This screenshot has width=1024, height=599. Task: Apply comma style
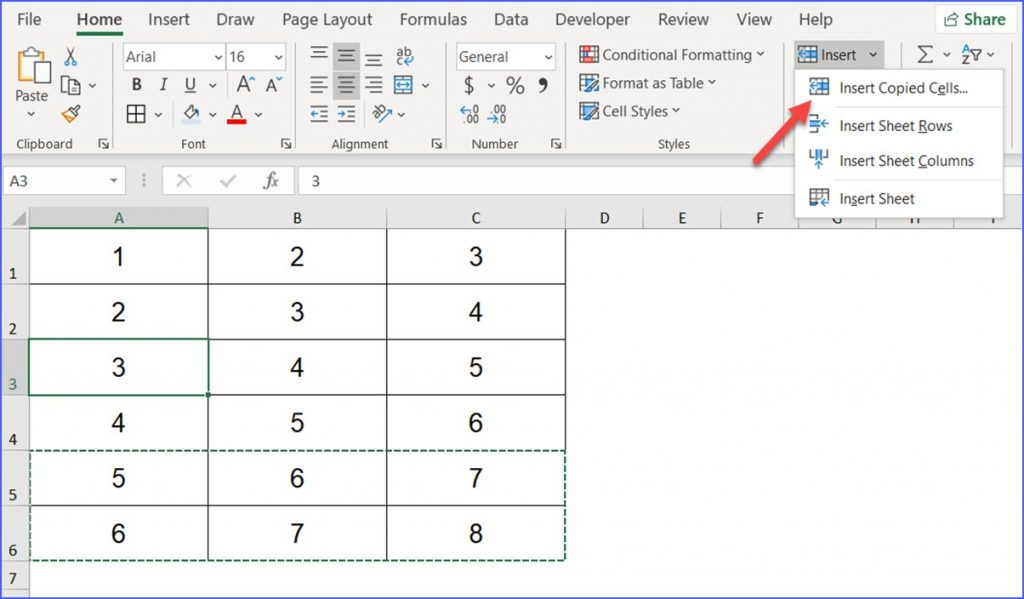543,85
